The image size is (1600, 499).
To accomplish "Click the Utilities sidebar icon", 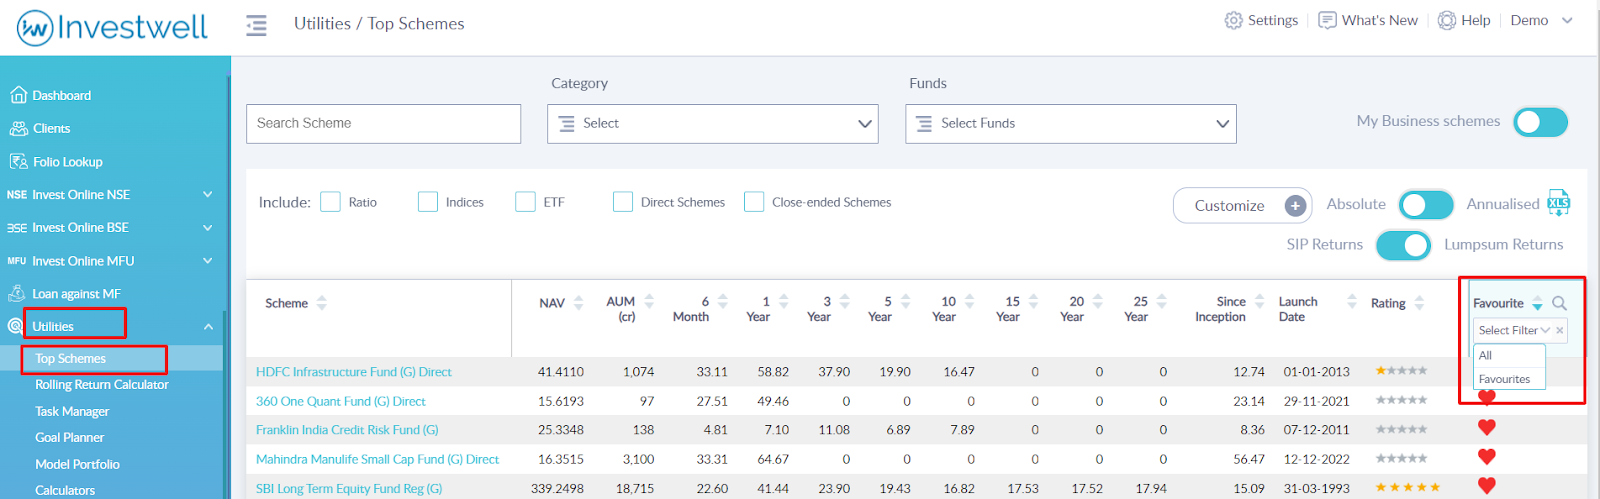I will [15, 326].
